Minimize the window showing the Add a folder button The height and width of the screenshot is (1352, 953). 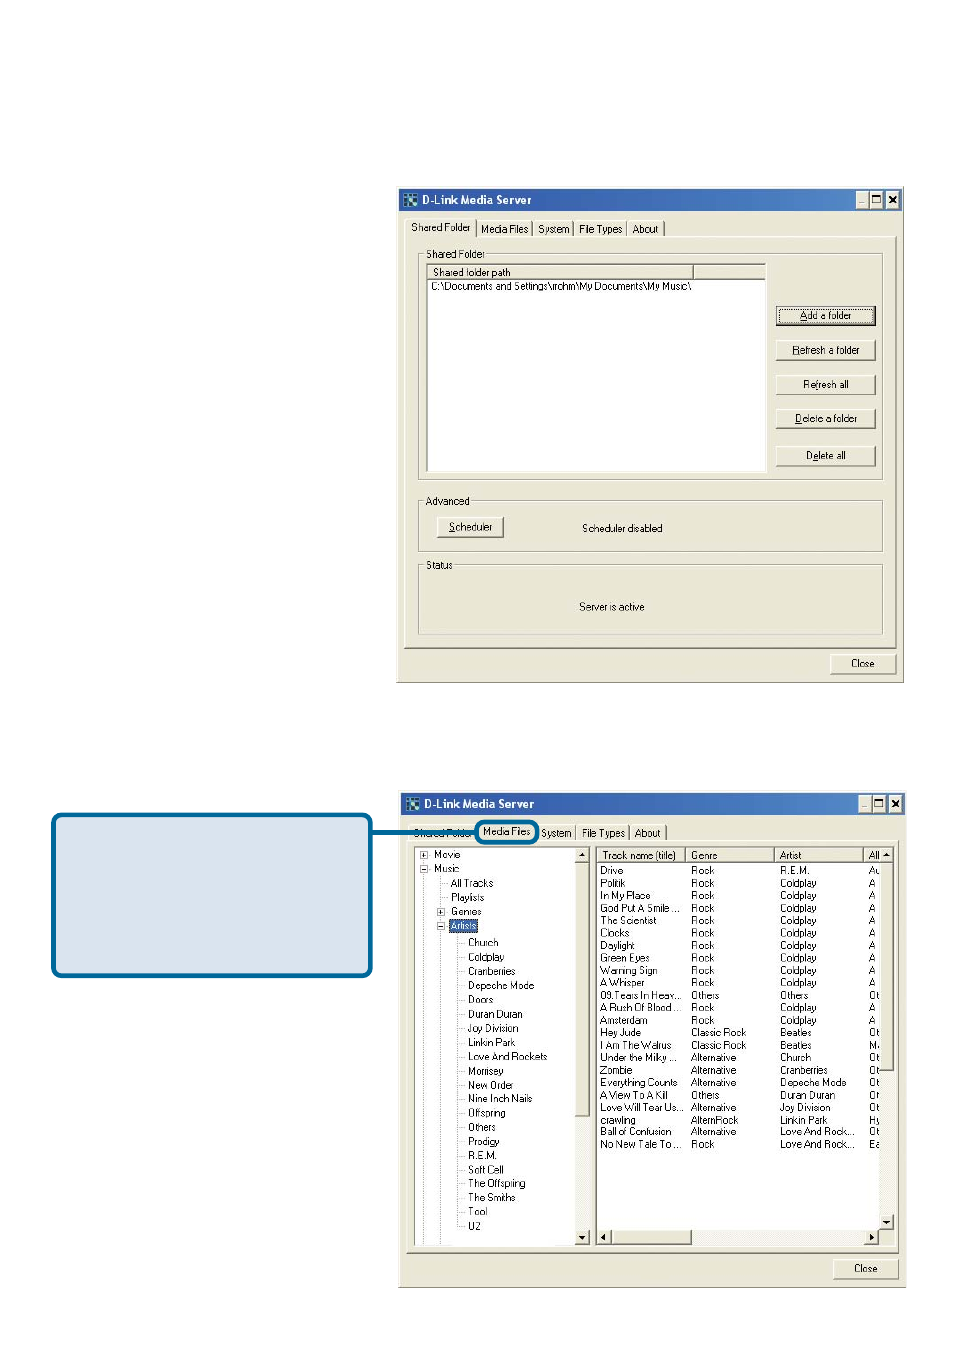[861, 200]
